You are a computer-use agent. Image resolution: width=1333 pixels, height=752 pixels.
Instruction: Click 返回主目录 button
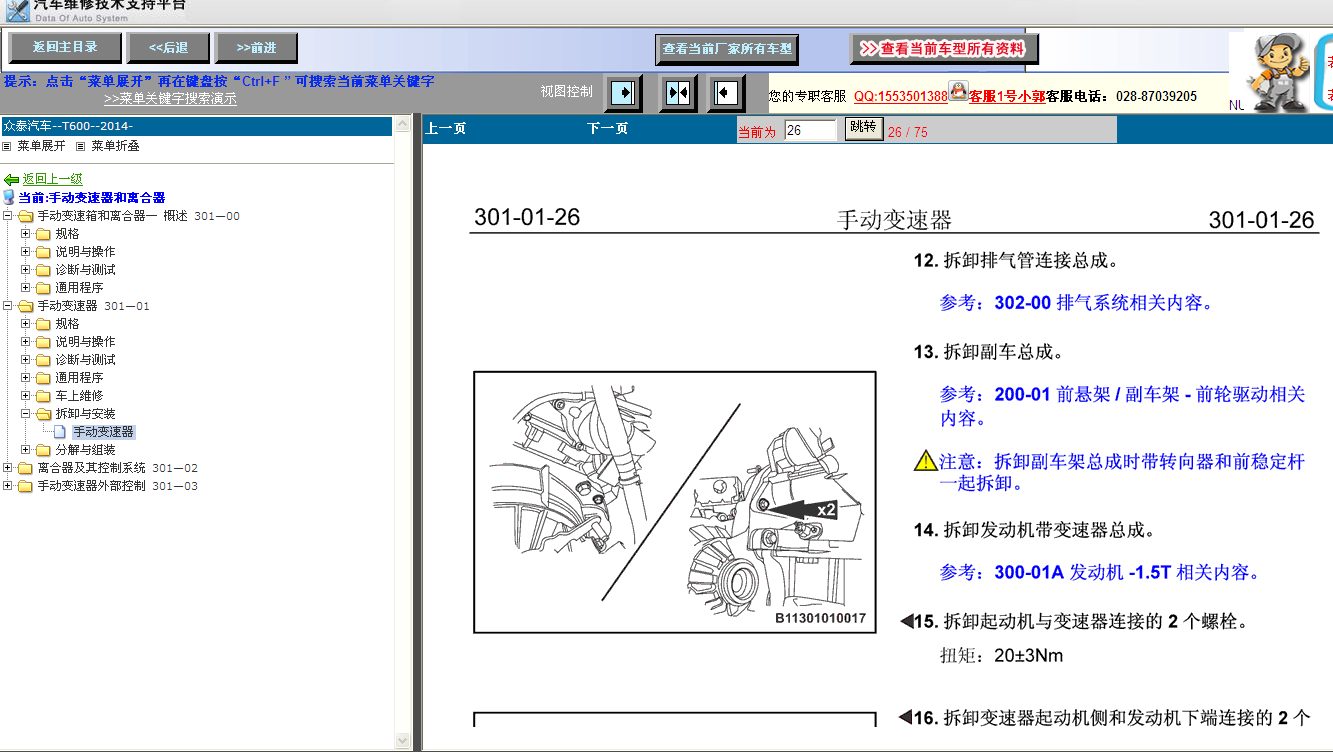click(65, 47)
